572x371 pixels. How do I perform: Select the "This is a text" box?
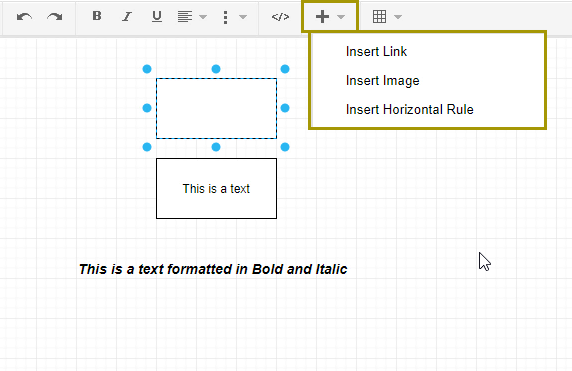(216, 189)
